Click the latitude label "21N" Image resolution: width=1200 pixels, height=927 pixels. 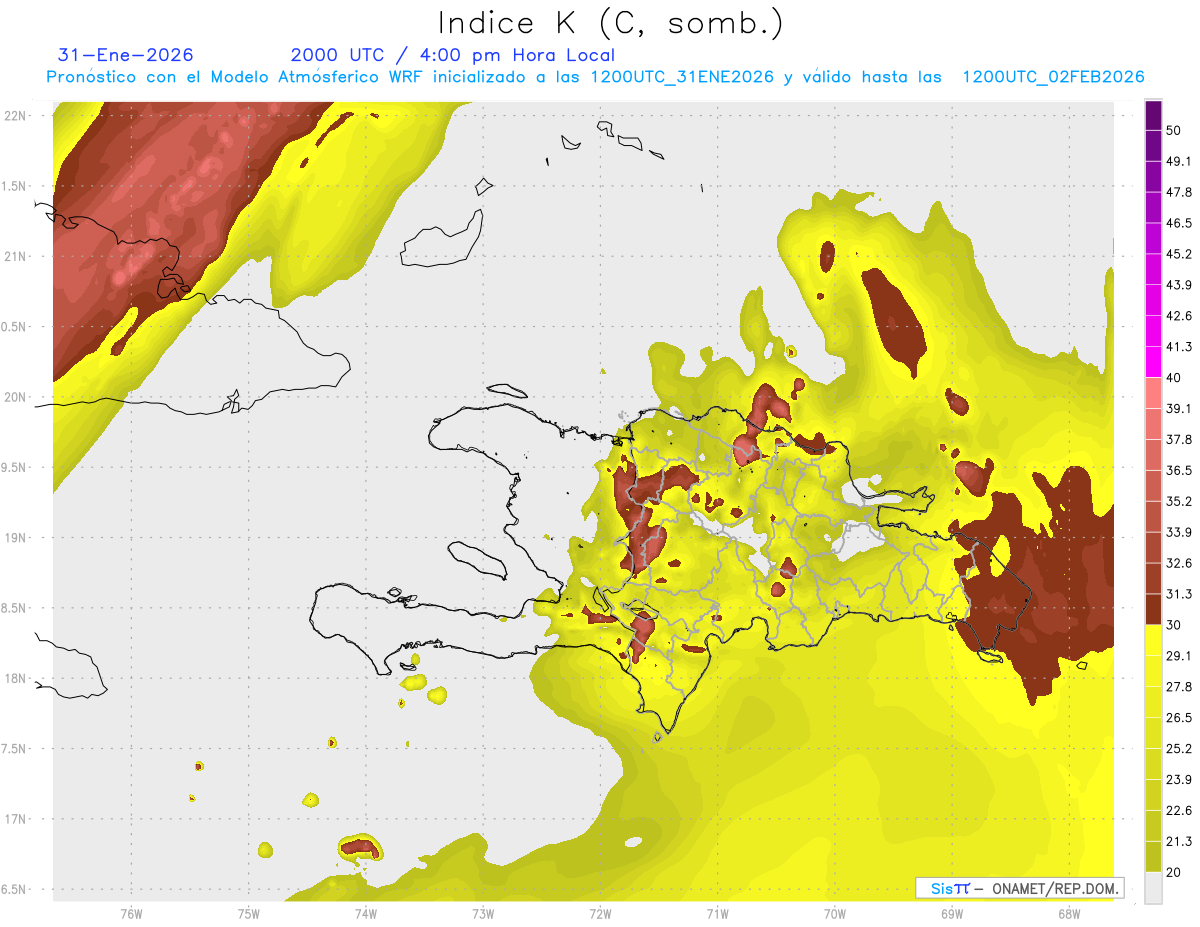(x=14, y=256)
